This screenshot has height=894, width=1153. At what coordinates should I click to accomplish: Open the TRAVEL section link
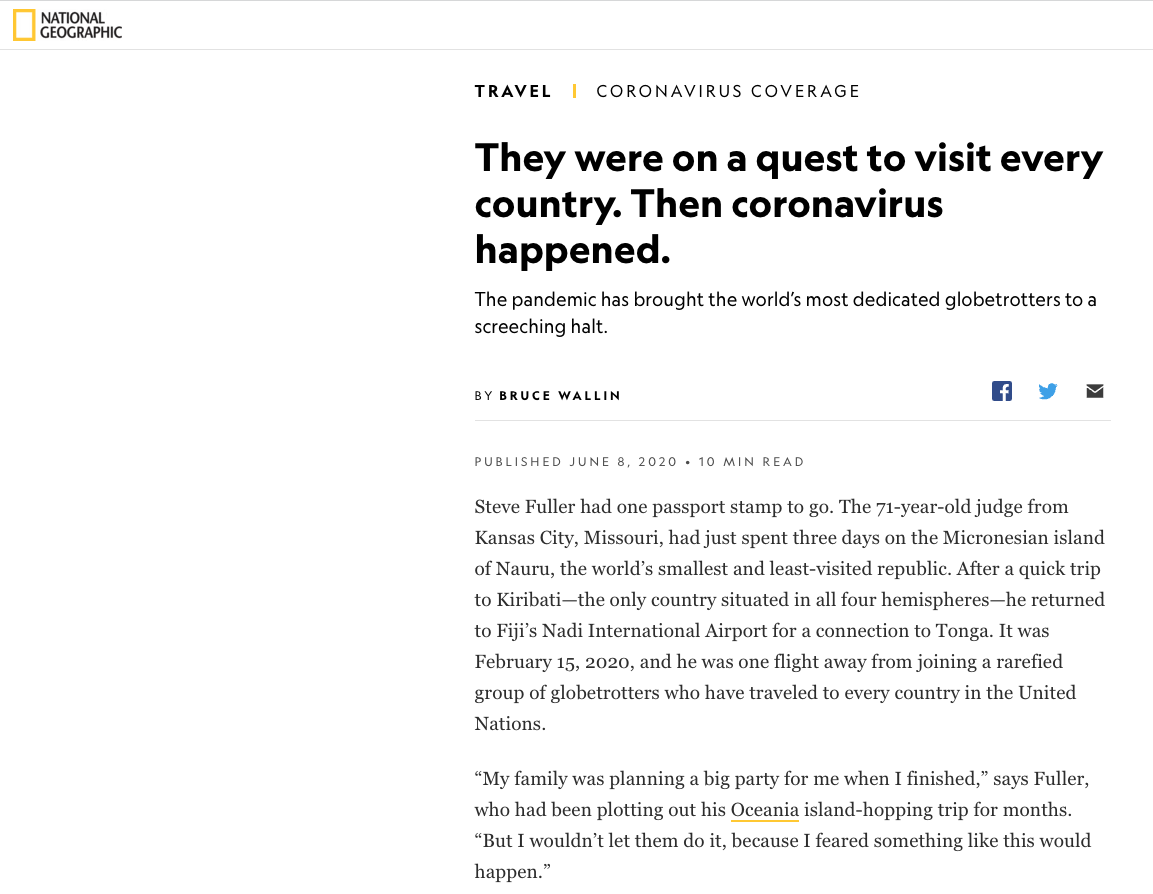coord(513,91)
